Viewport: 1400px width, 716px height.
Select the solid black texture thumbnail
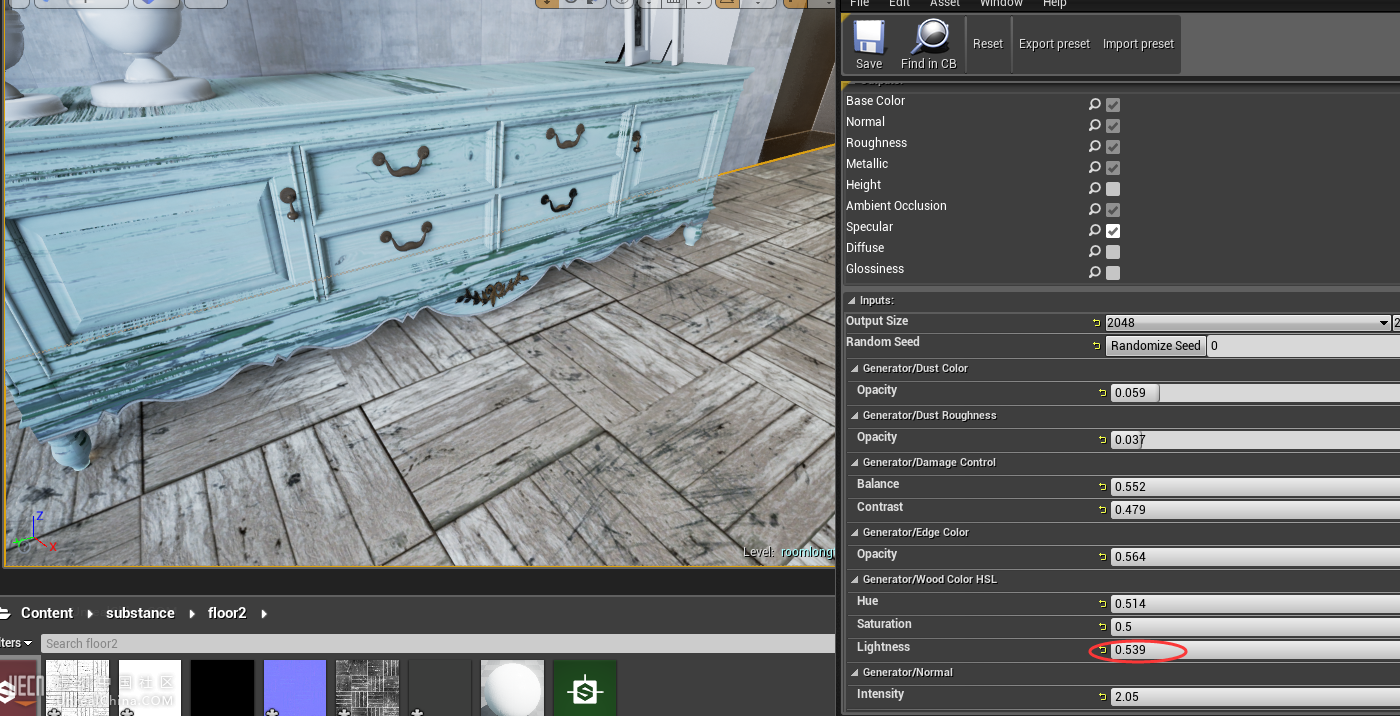223,688
